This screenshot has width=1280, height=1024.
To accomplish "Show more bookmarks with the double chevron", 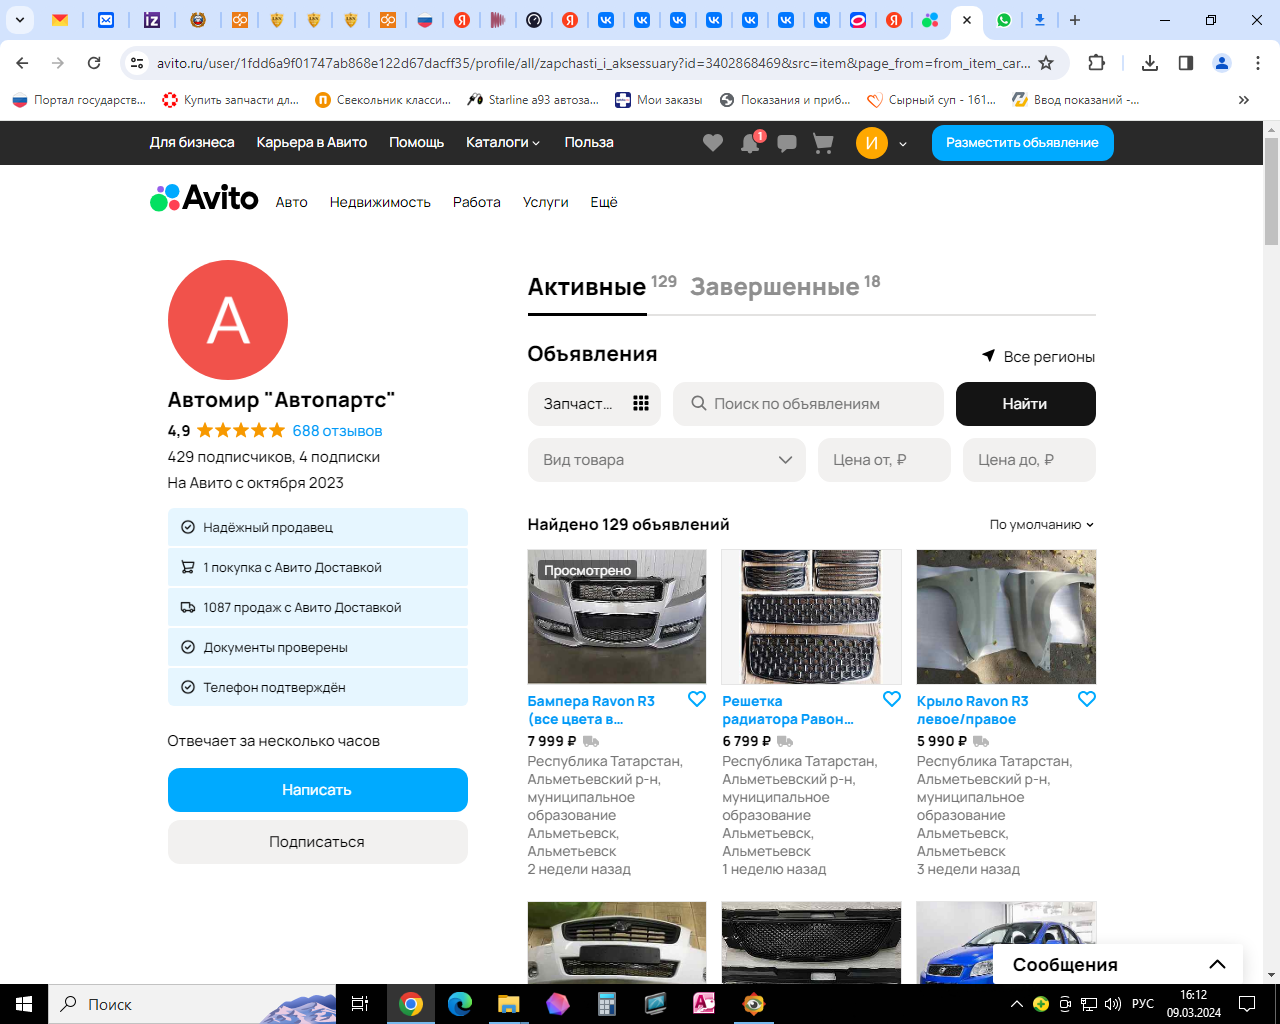I will coord(1244,100).
